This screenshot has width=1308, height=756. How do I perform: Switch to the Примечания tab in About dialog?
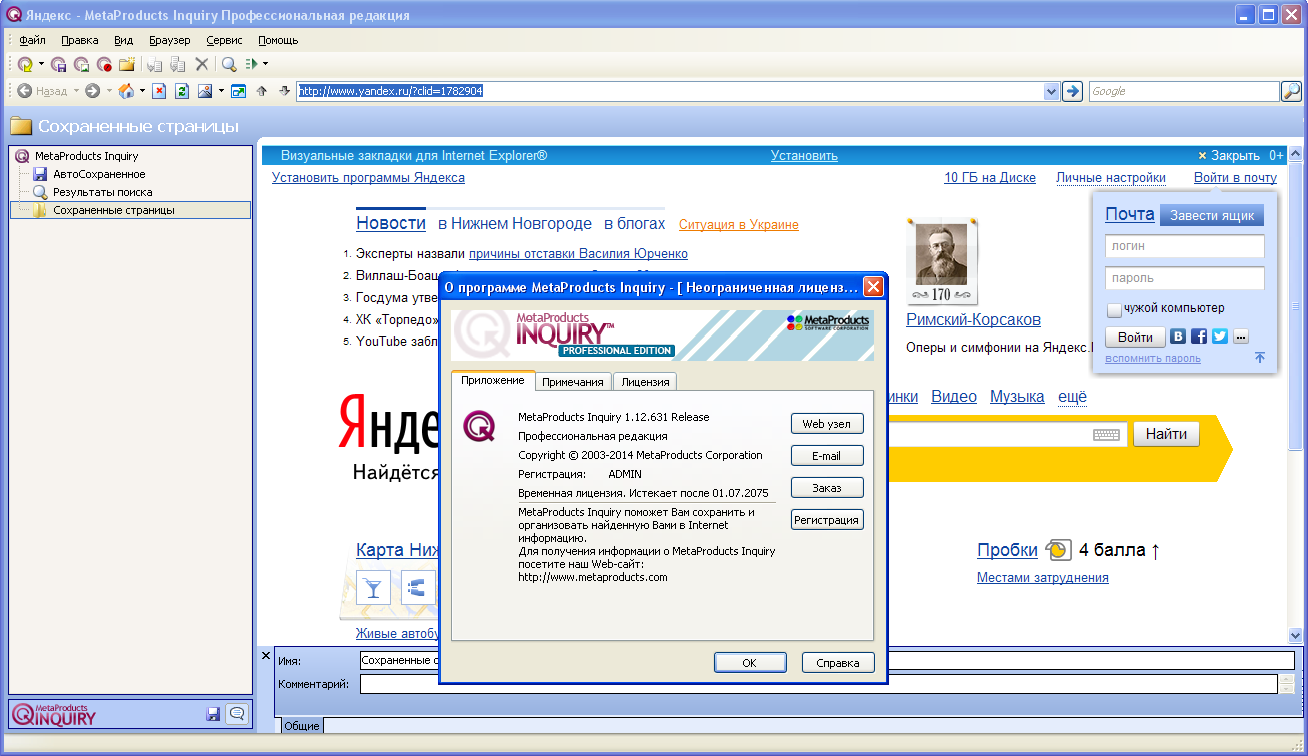573,382
